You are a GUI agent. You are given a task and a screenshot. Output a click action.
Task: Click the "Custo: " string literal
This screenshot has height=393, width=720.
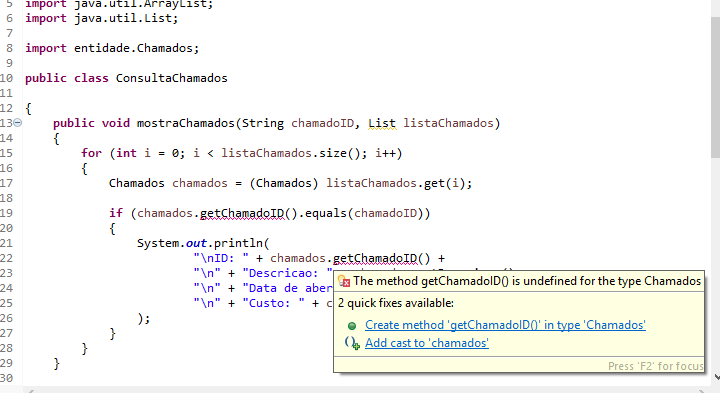[x=274, y=303]
